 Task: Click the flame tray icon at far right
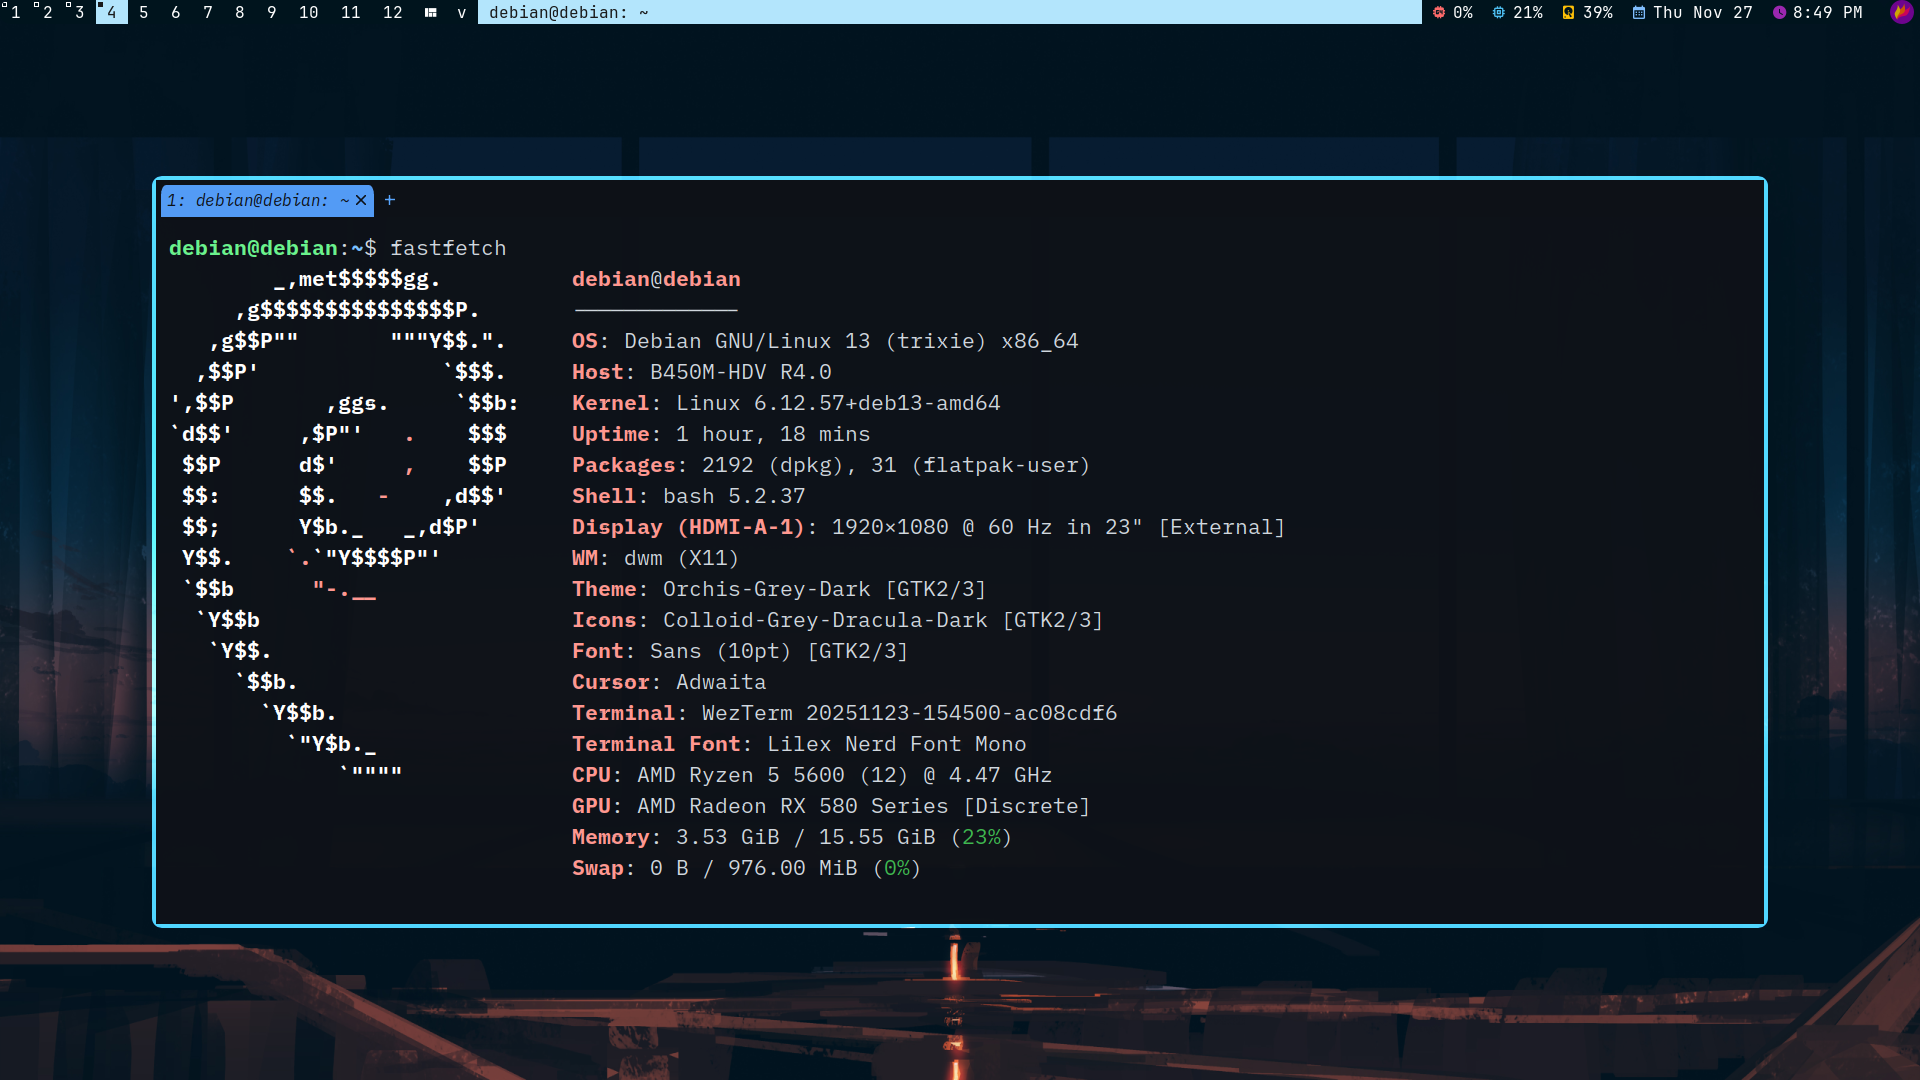pos(1901,12)
